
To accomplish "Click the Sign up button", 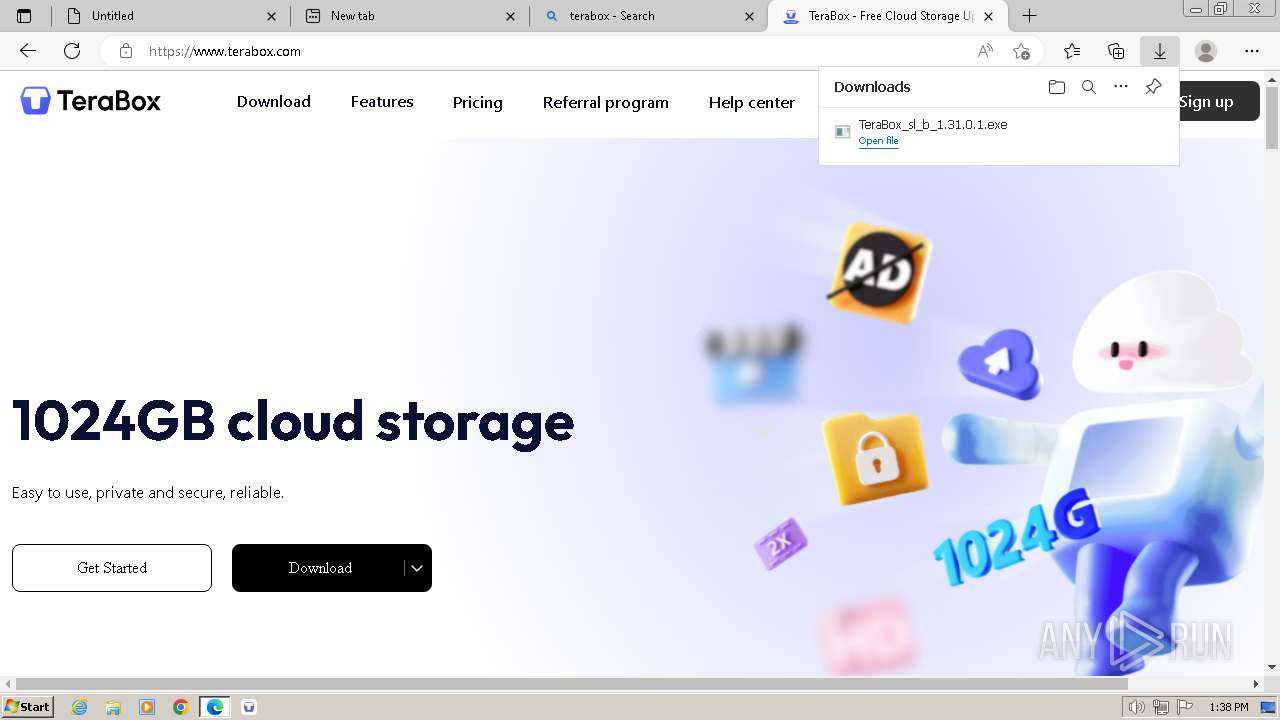I will [x=1218, y=101].
